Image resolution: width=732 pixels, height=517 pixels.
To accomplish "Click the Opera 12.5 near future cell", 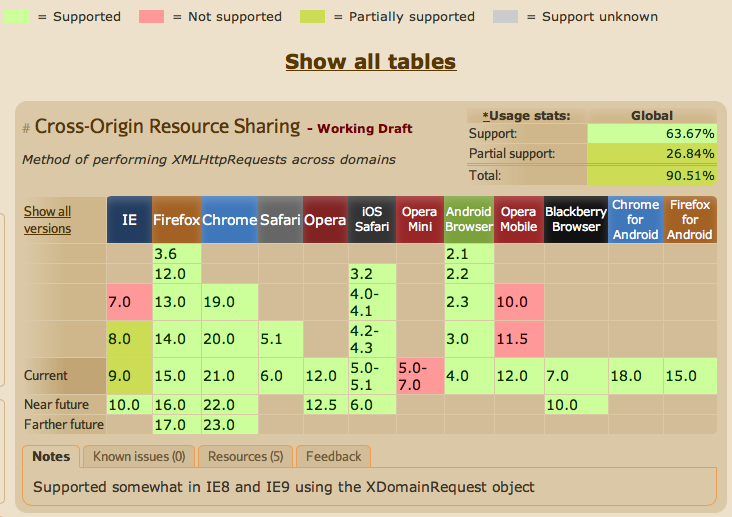I will [x=325, y=404].
